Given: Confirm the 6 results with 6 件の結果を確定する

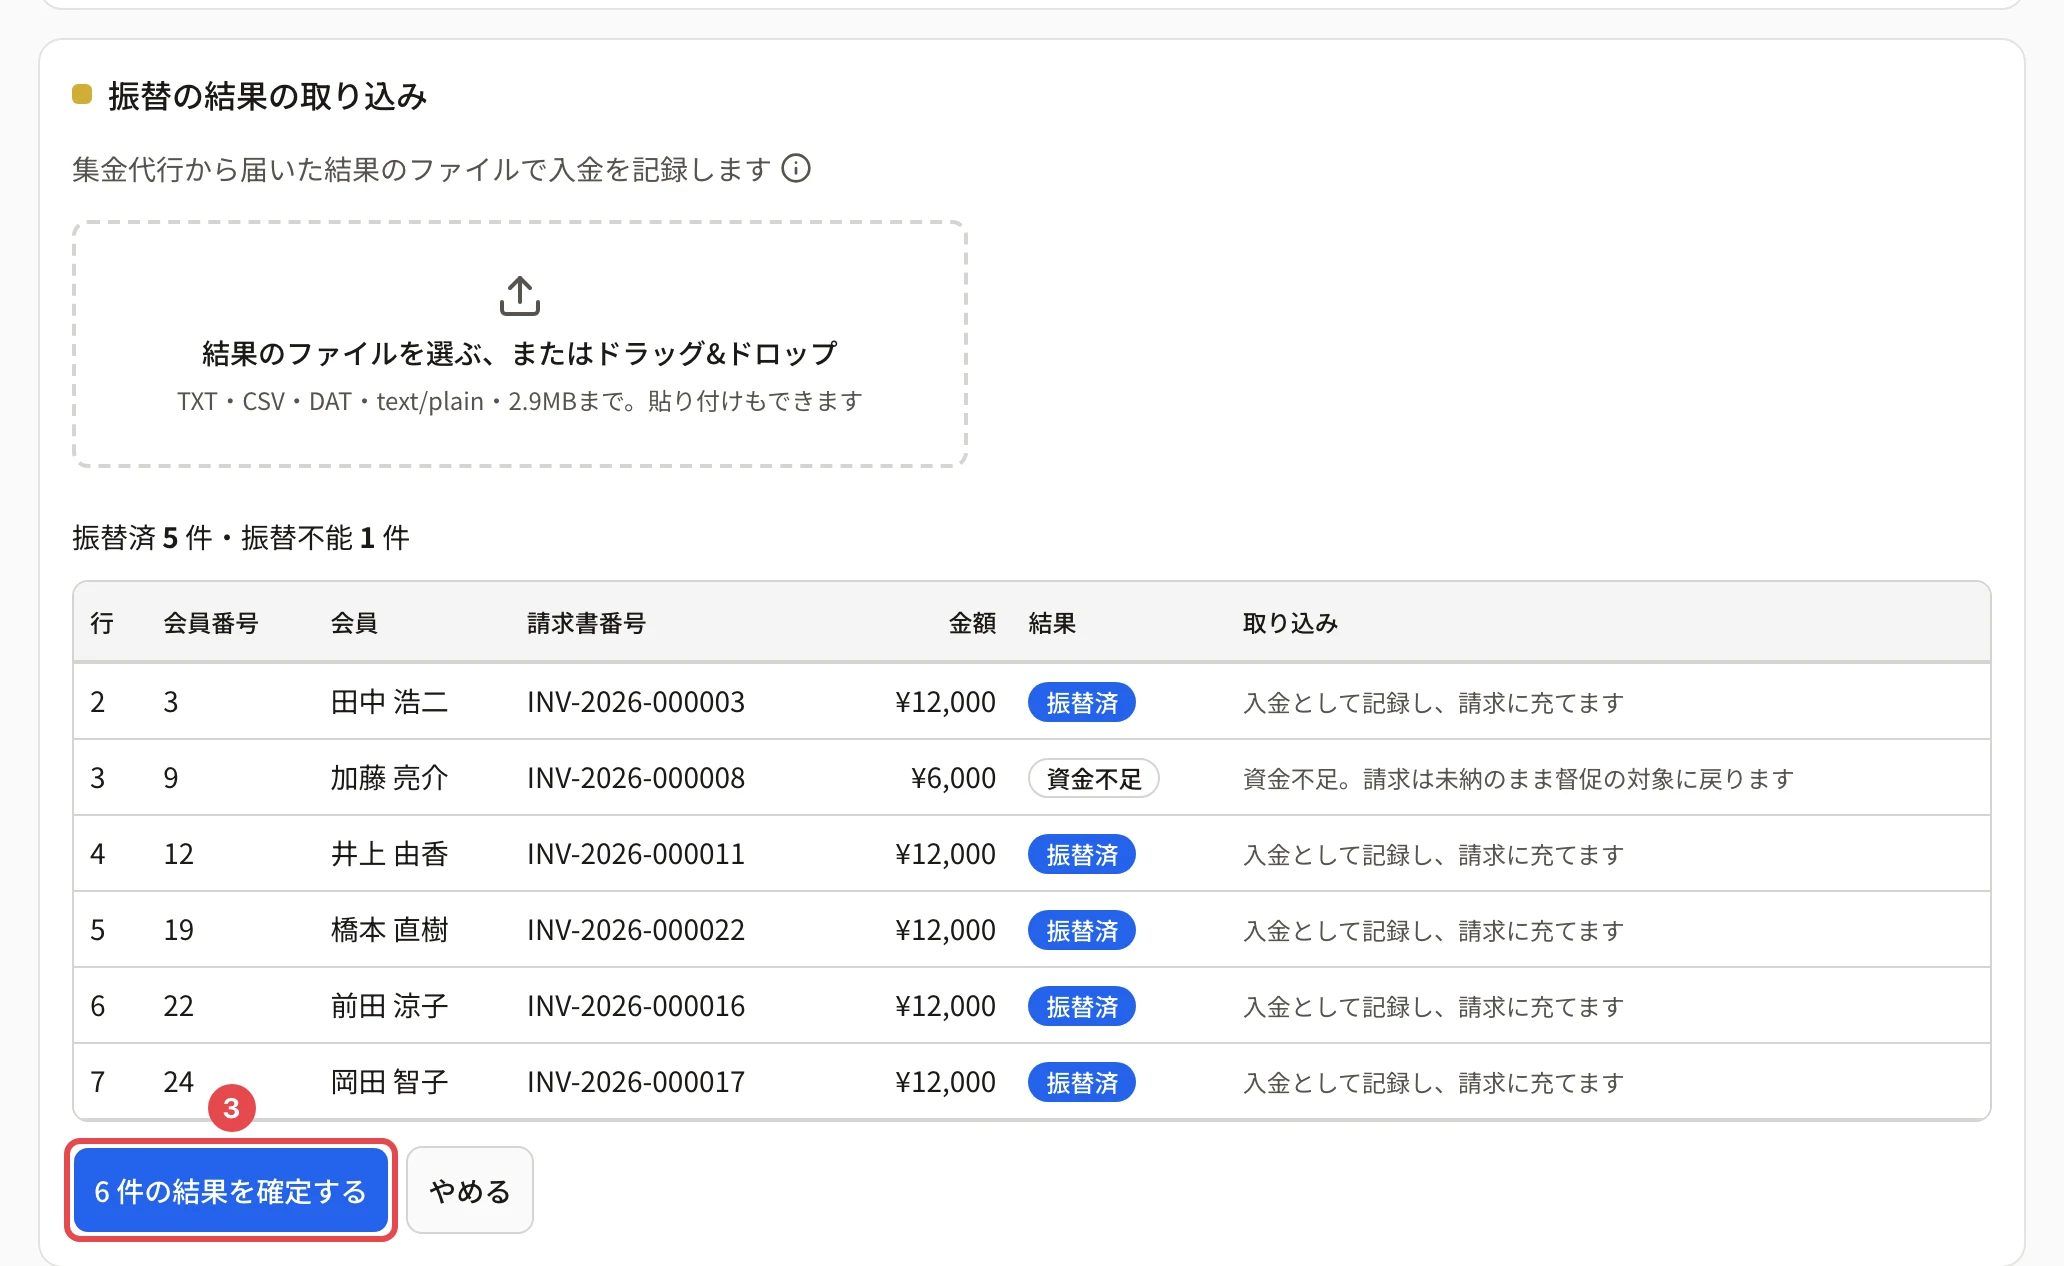Looking at the screenshot, I should [x=231, y=1190].
